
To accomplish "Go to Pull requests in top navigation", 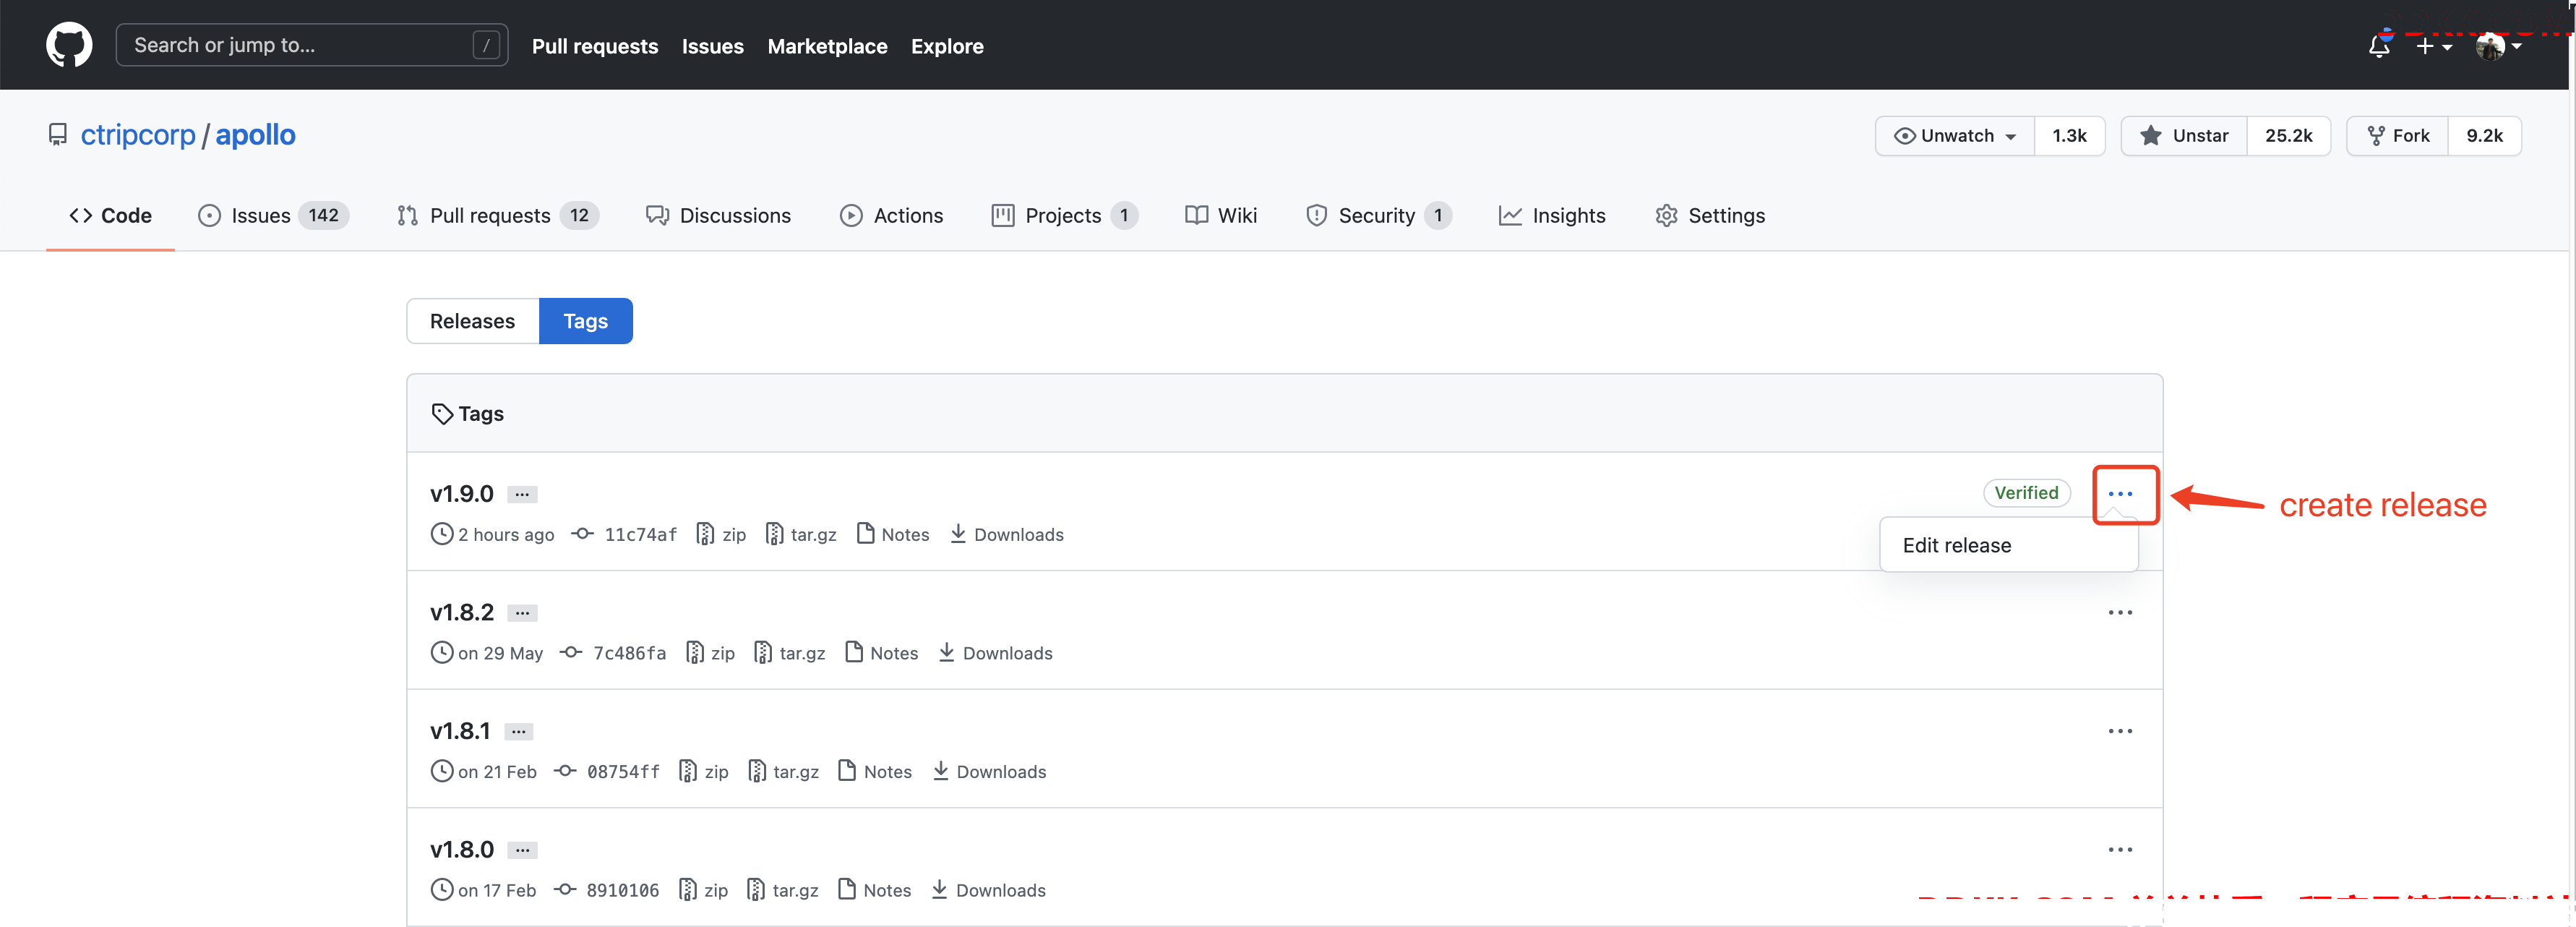I will [594, 46].
